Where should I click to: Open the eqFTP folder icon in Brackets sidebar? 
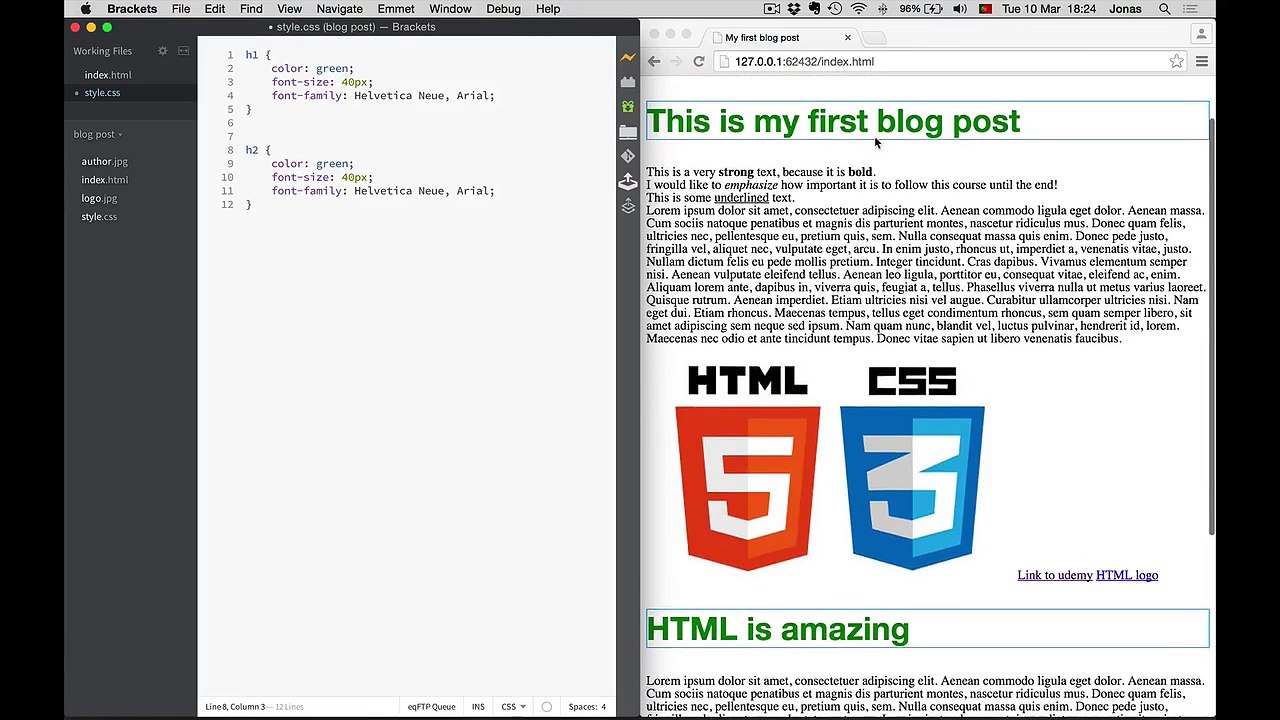[x=628, y=131]
